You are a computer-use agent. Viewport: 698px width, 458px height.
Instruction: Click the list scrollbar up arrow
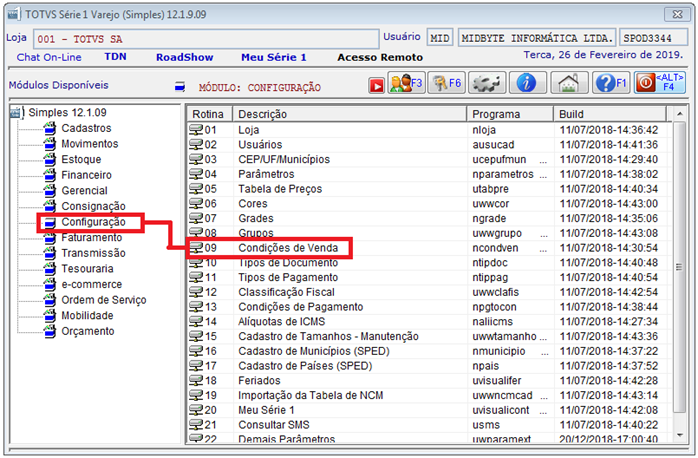point(679,114)
